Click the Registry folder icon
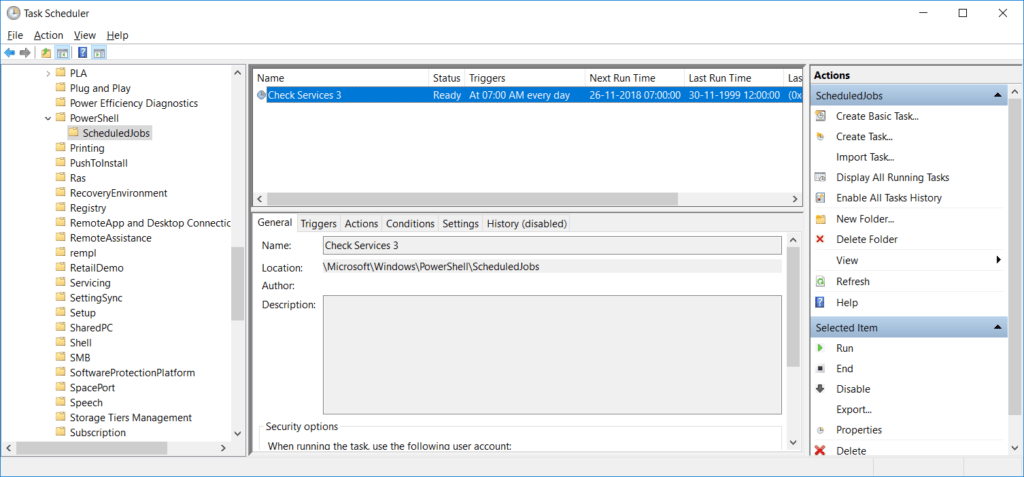1024x477 pixels. click(x=61, y=208)
